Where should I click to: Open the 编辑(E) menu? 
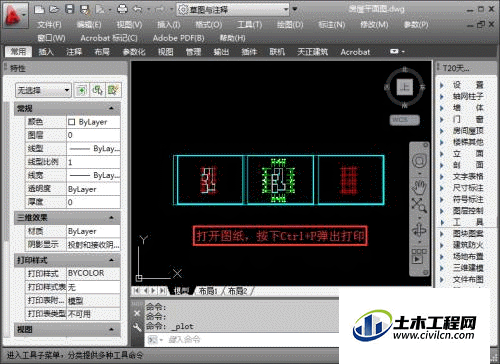click(x=89, y=25)
